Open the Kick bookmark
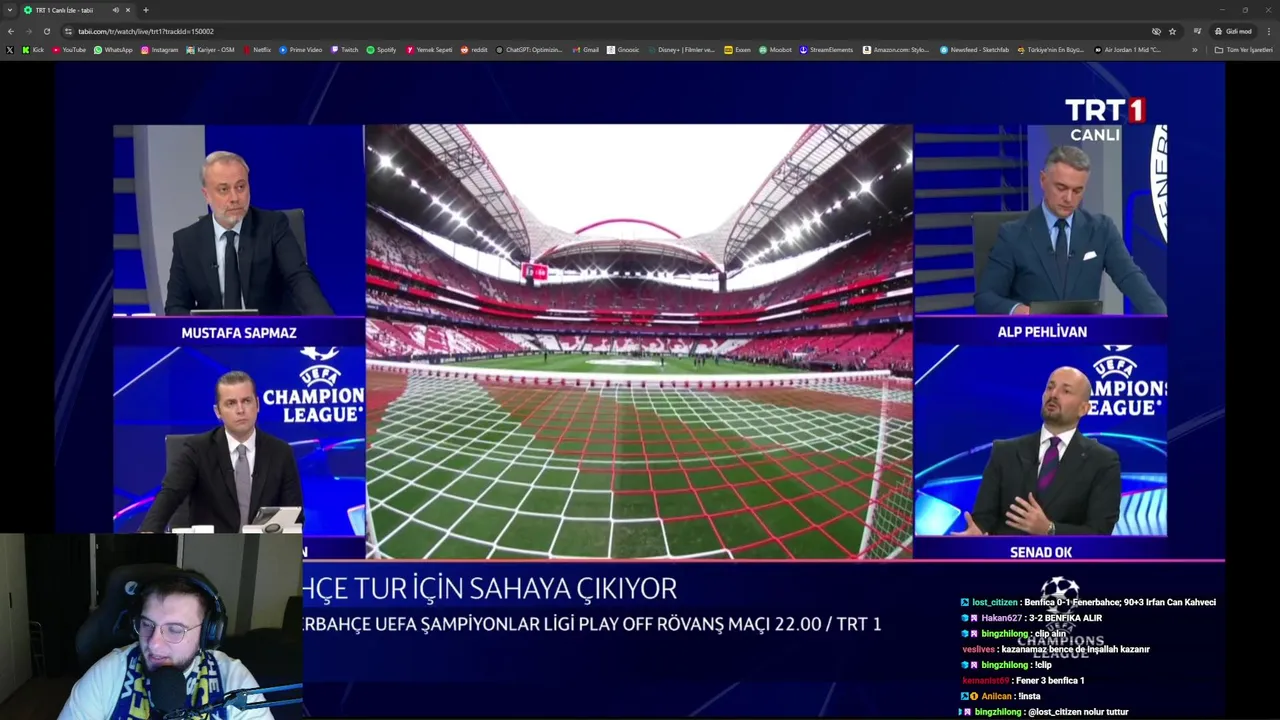Screen dimensions: 1280x720 33,50
